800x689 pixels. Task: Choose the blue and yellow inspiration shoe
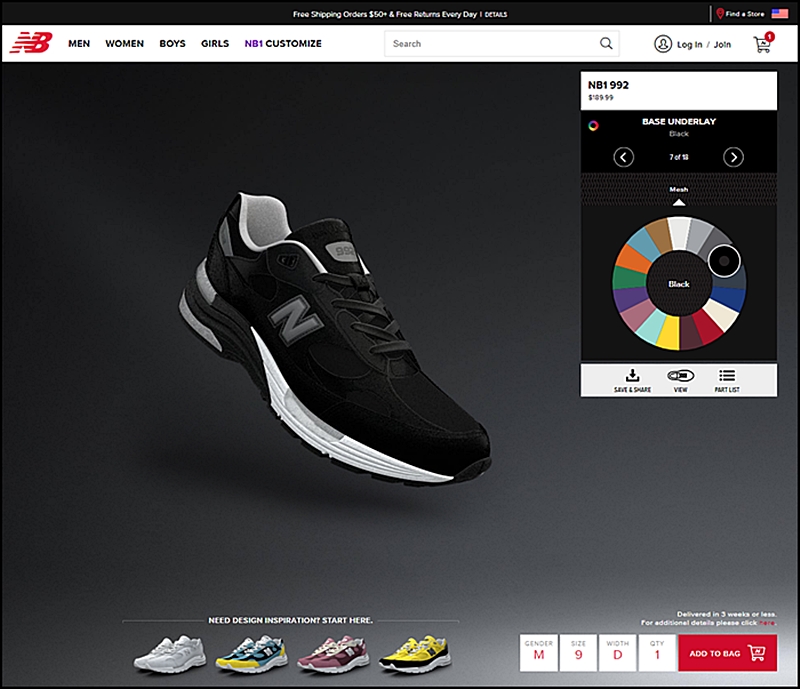pyautogui.click(x=252, y=653)
